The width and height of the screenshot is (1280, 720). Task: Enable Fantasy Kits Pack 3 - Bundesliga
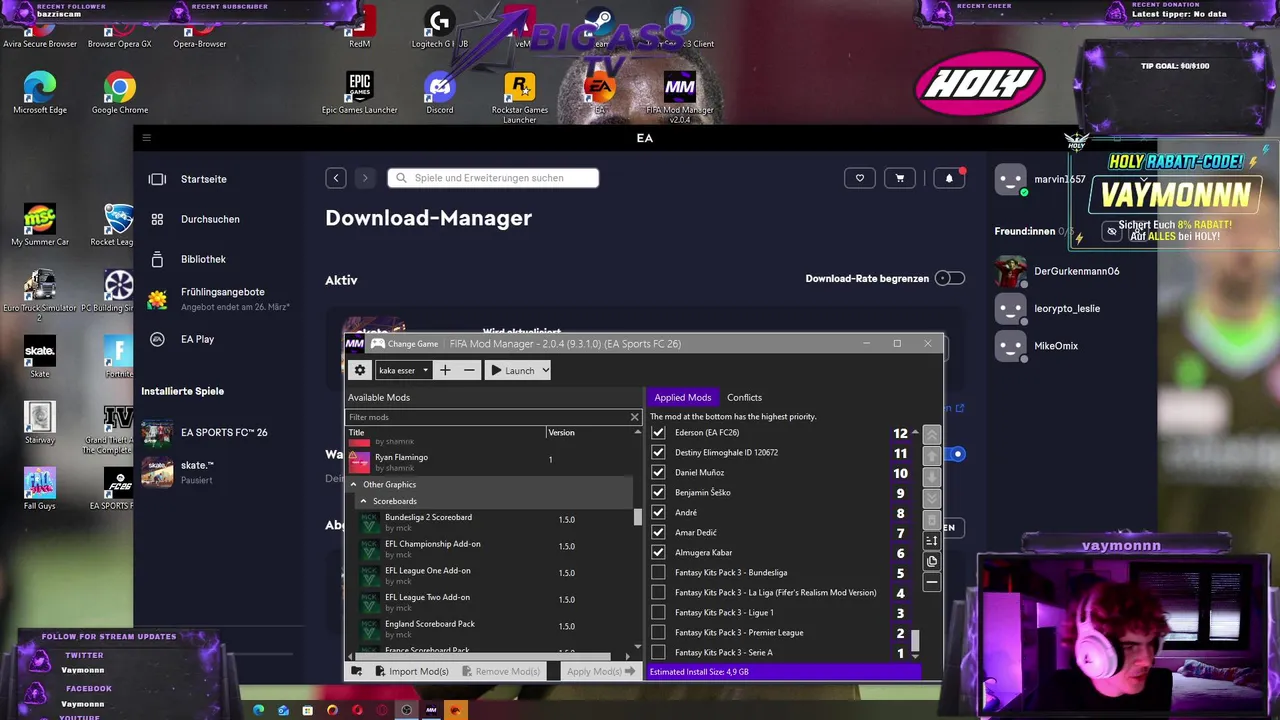tap(658, 573)
